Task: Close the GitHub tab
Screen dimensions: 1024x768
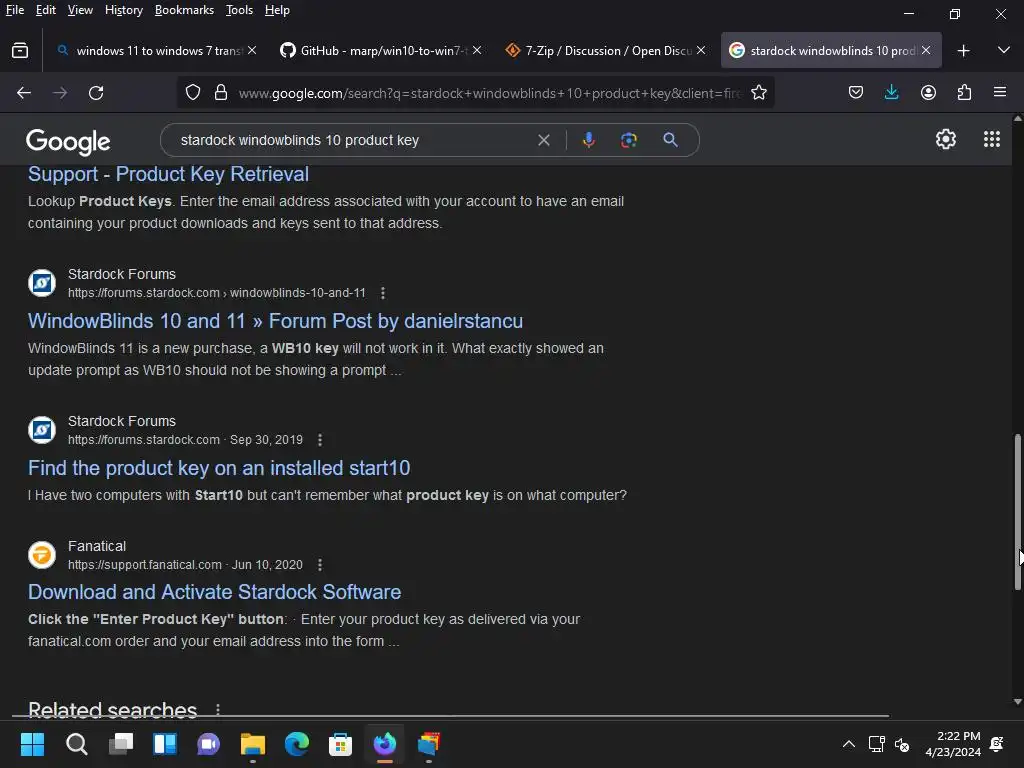Action: [477, 50]
